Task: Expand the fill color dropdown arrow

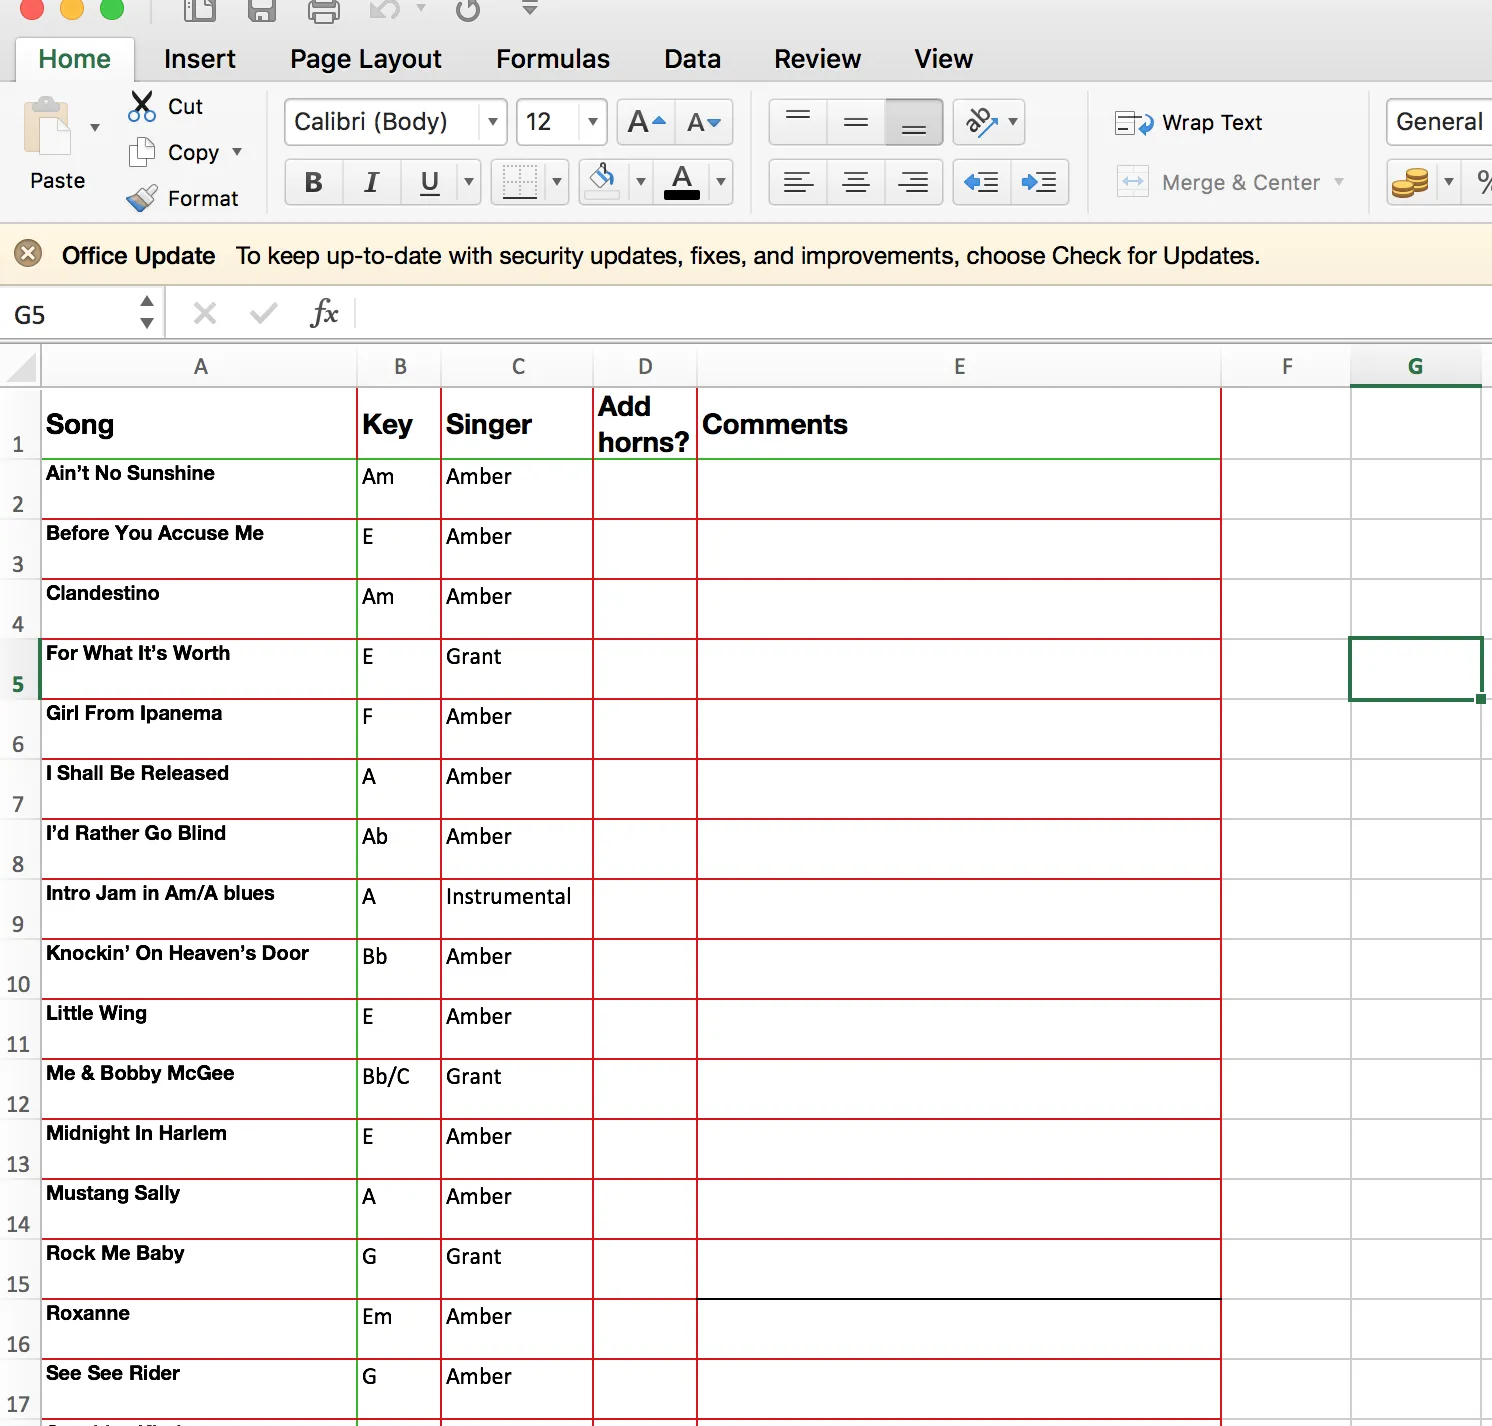Action: pos(641,182)
